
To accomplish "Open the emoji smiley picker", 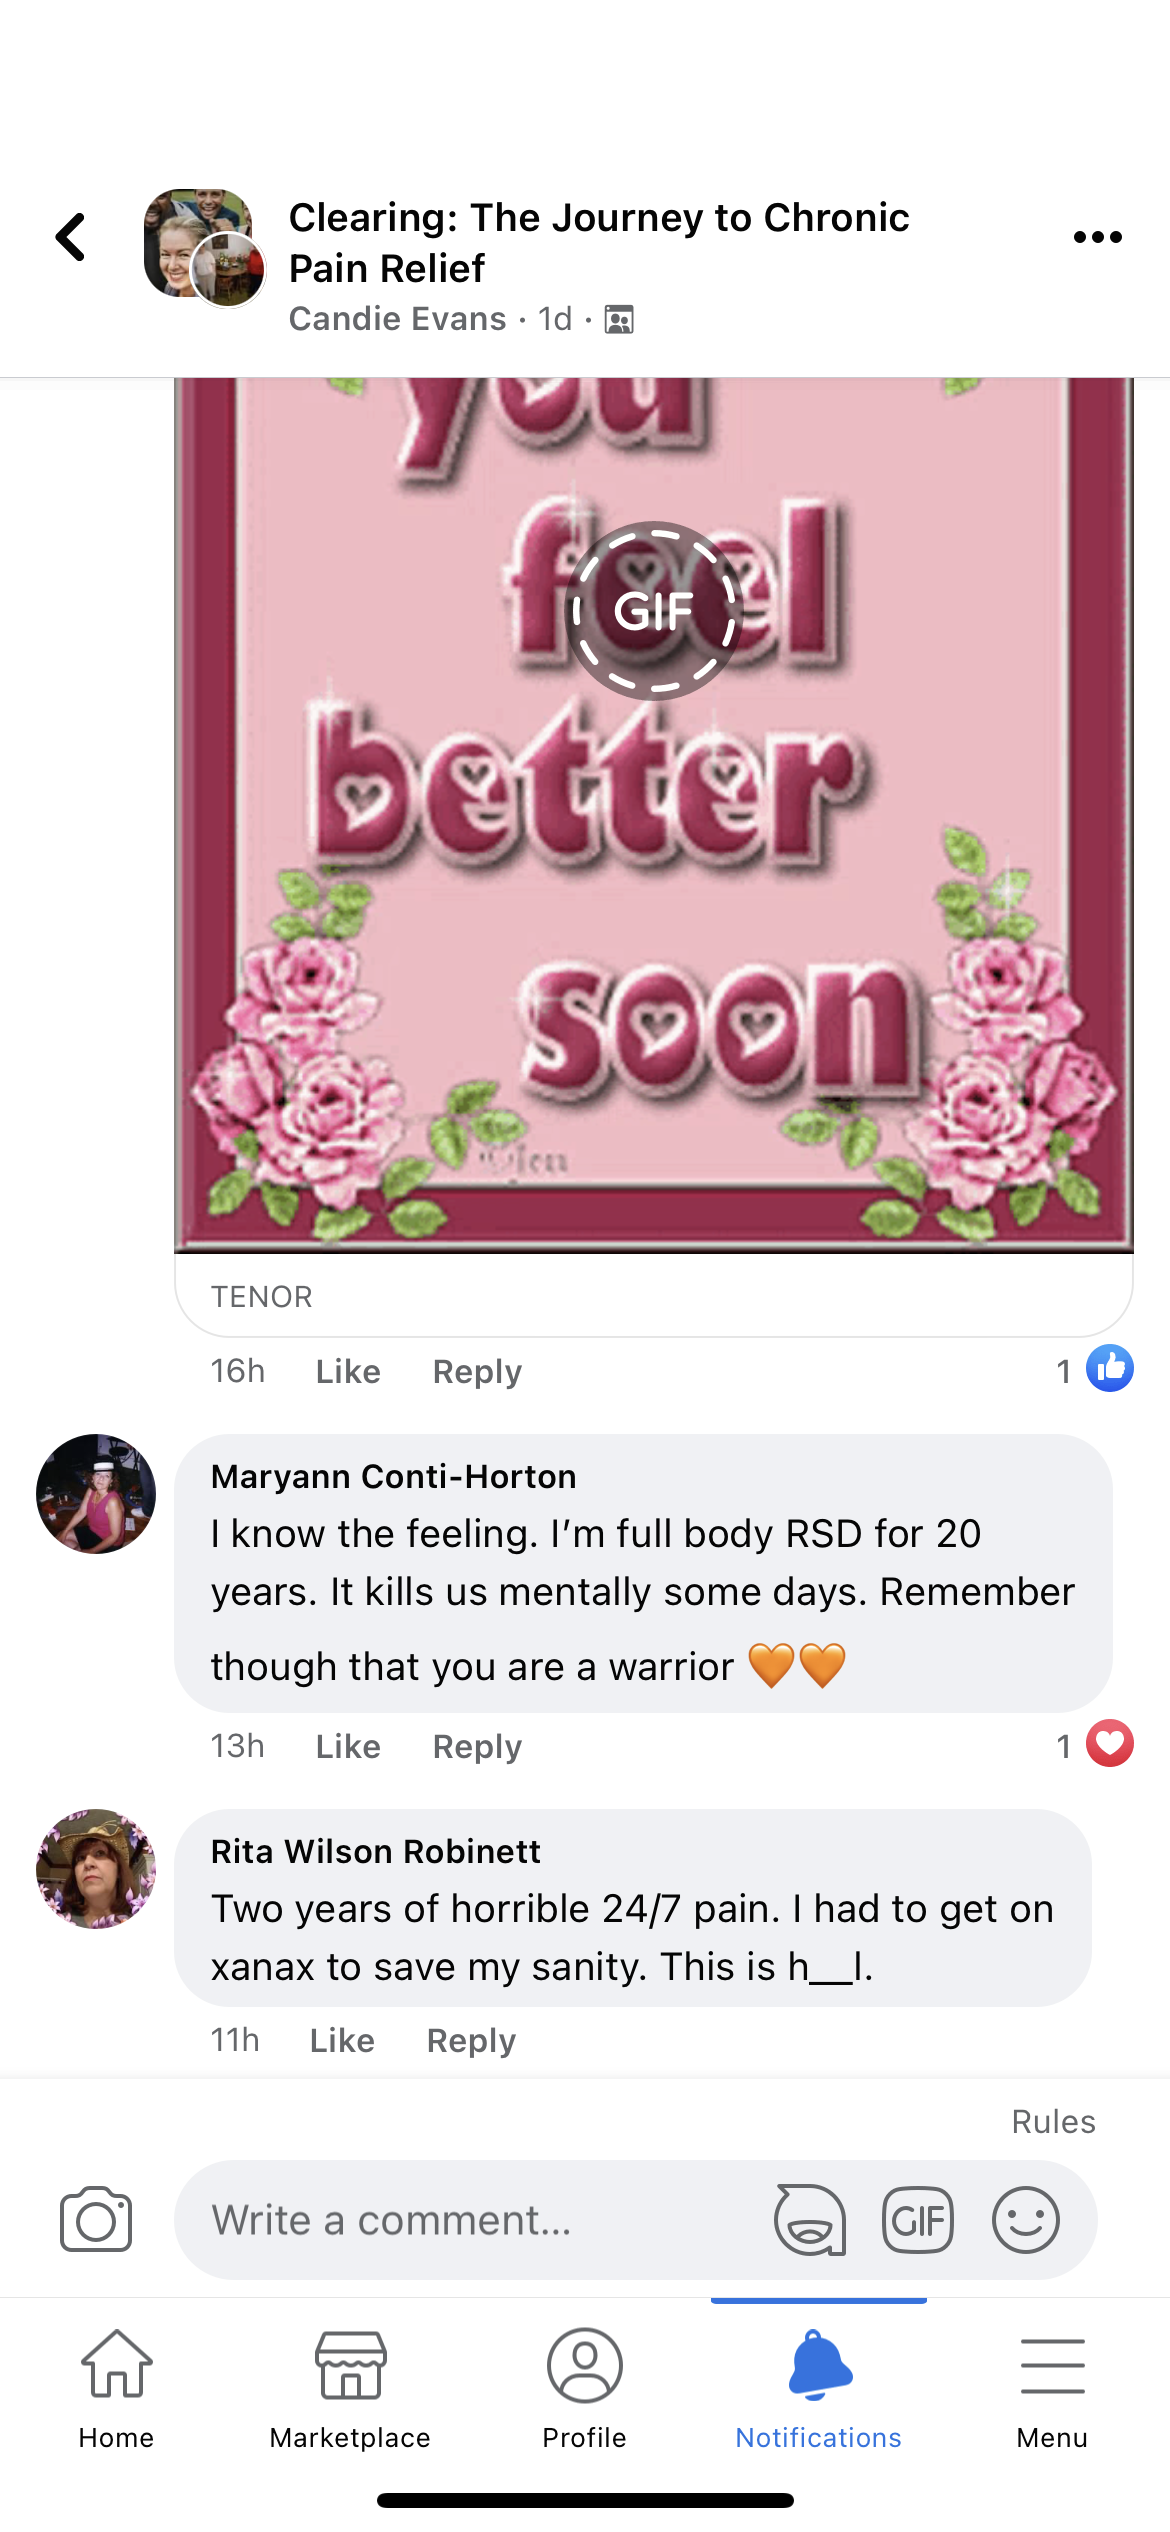I will [1025, 2219].
